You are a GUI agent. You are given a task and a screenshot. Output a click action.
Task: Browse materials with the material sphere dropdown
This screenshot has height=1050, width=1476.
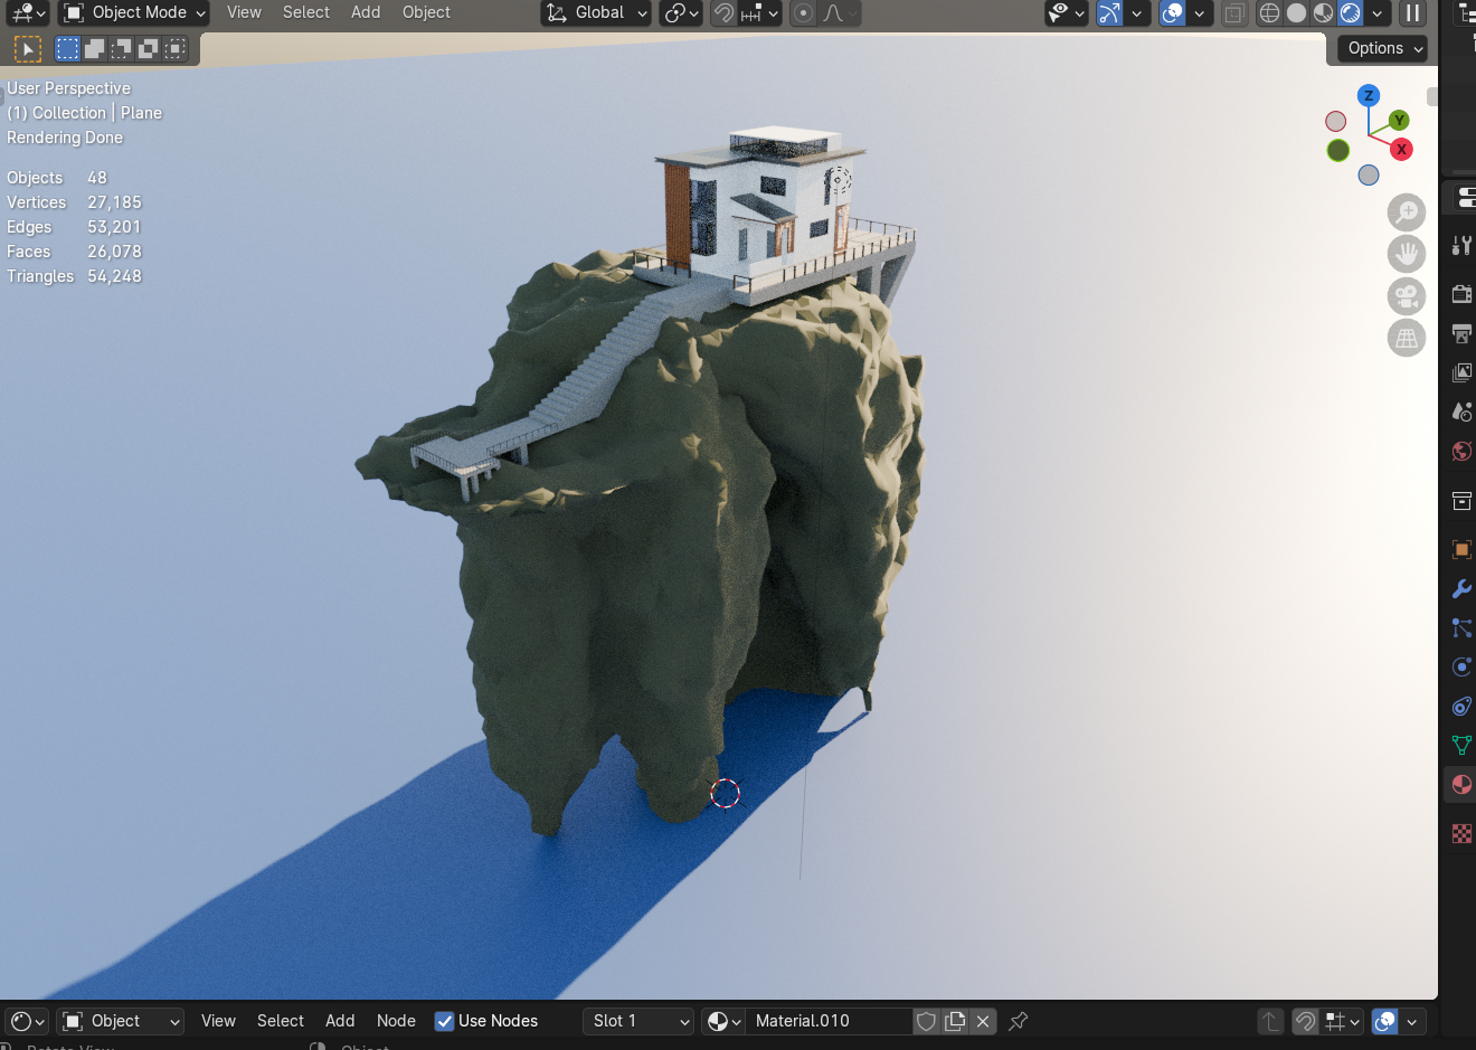(724, 1021)
